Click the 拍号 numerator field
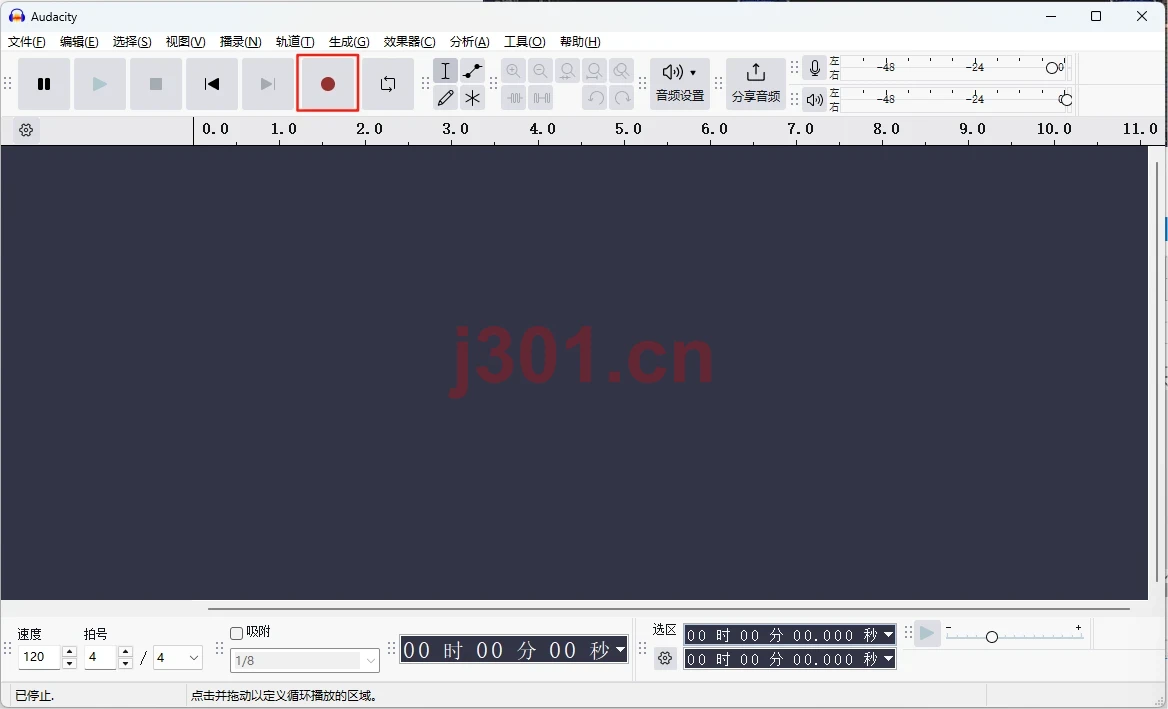Viewport: 1168px width, 709px height. (101, 657)
